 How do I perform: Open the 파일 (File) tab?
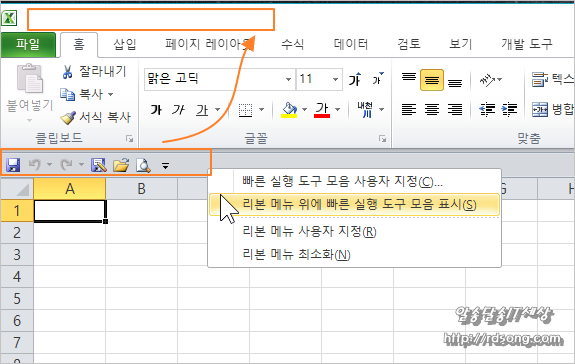coord(28,44)
